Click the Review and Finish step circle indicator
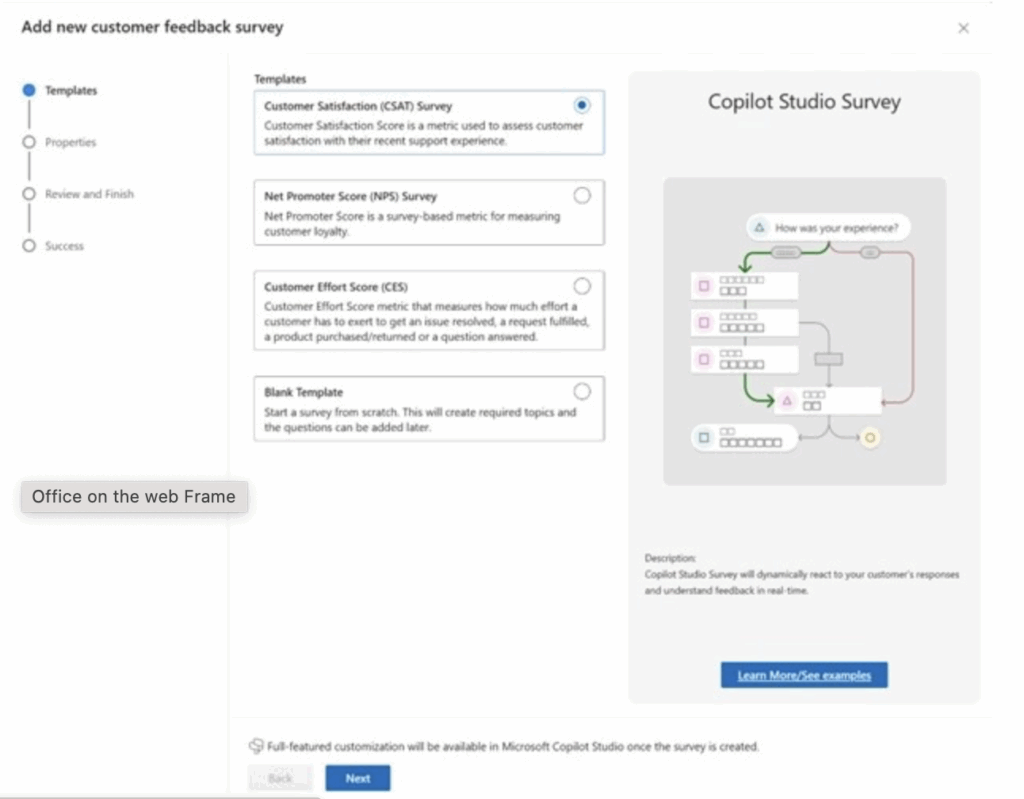The width and height of the screenshot is (1024, 799). tap(29, 194)
